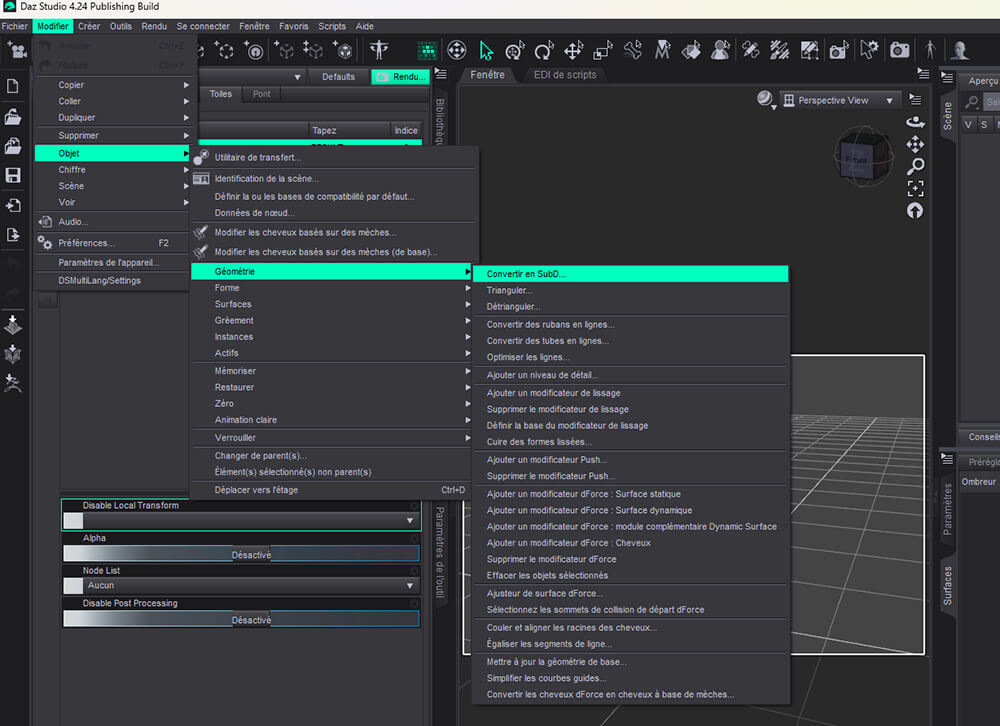Select the Node Selection arrow tool
1000x726 pixels.
point(486,50)
